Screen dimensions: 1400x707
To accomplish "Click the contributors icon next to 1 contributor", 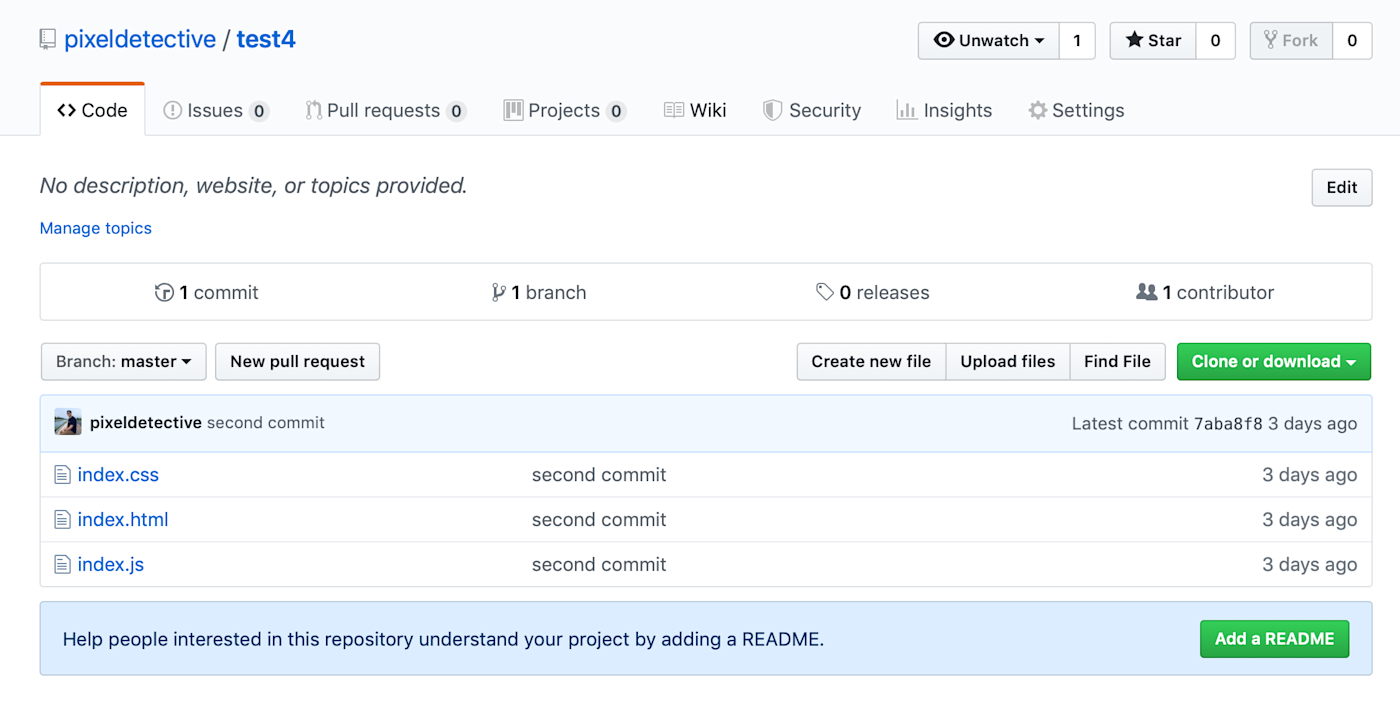I will click(1146, 292).
